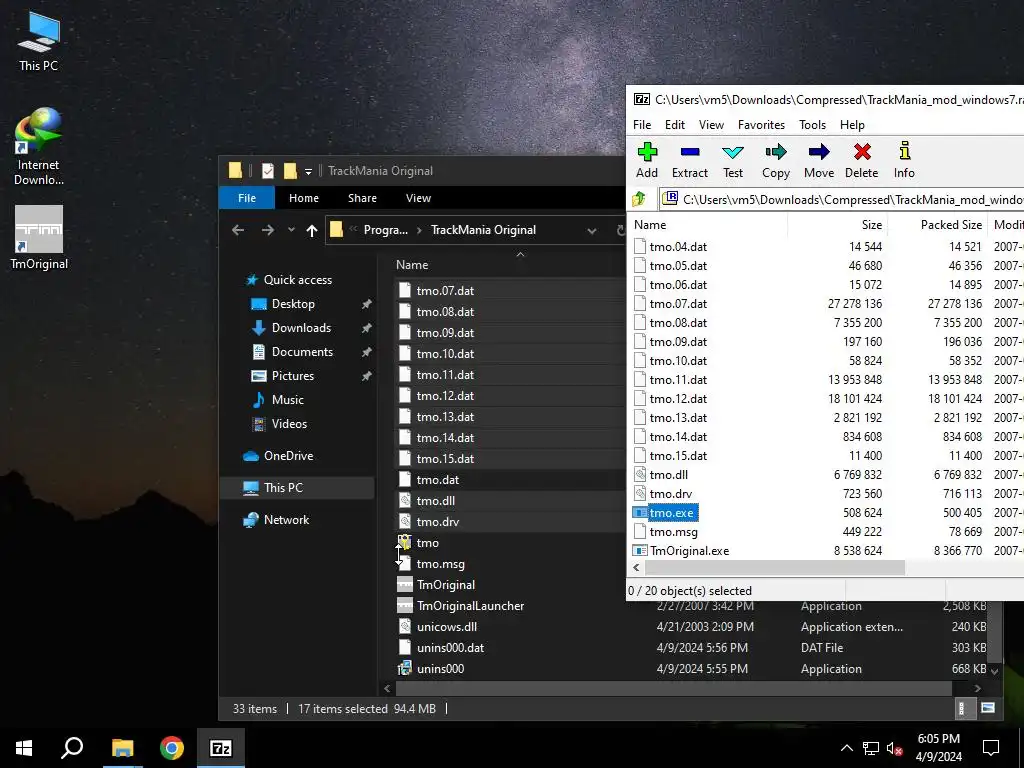The width and height of the screenshot is (1024, 768).
Task: Go back in File Explorer
Action: (x=238, y=230)
